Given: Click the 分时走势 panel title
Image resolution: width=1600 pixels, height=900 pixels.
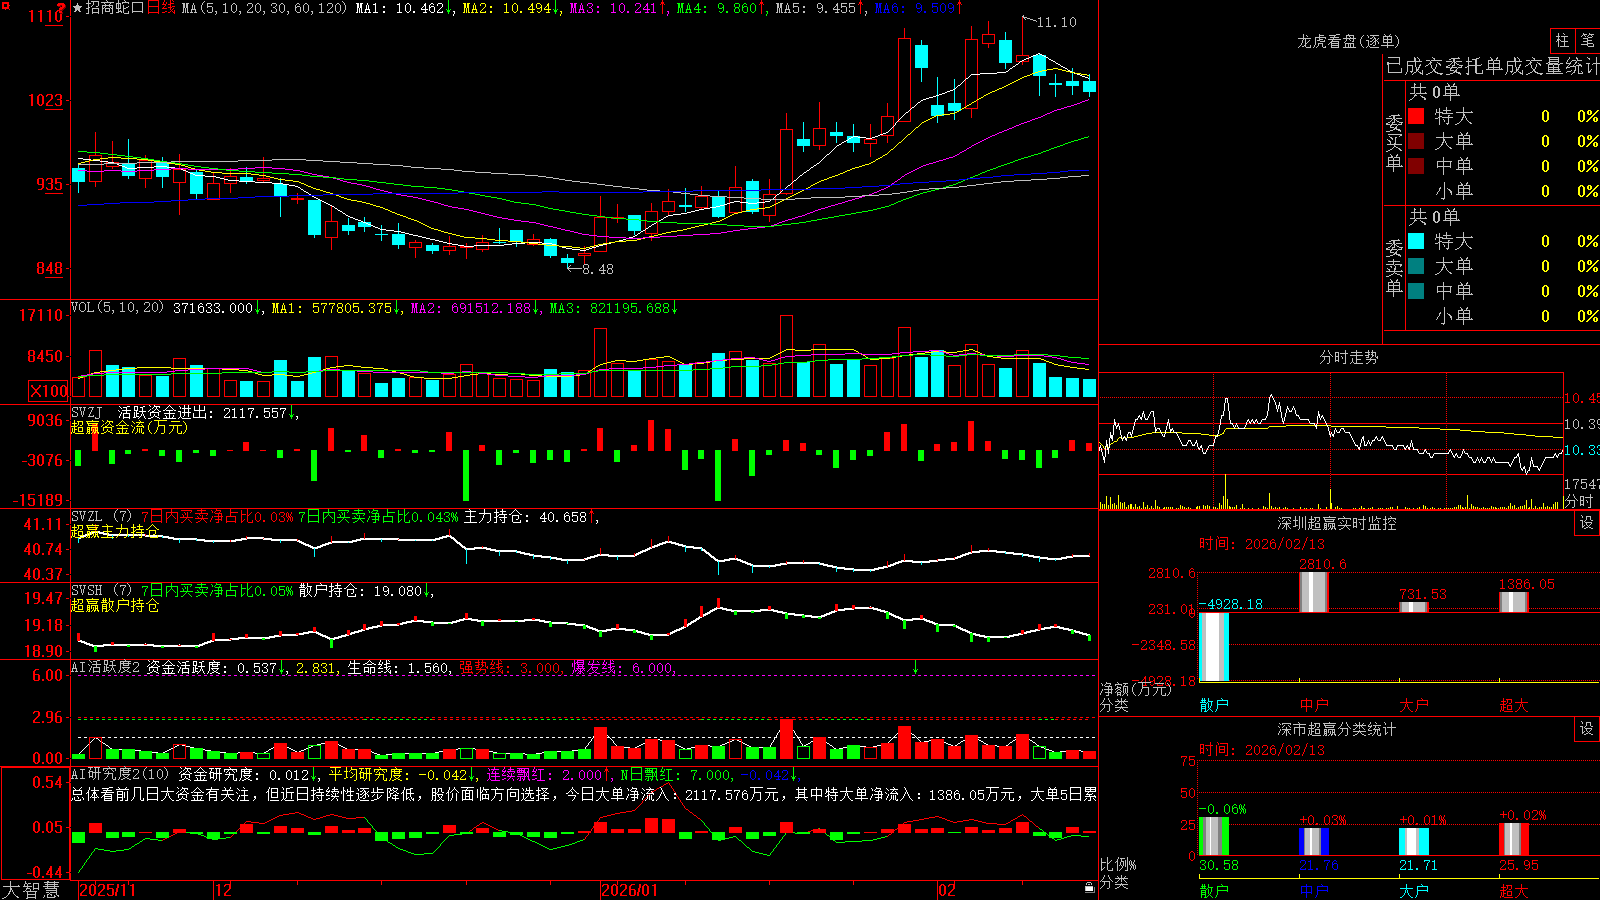Looking at the screenshot, I should (1348, 357).
